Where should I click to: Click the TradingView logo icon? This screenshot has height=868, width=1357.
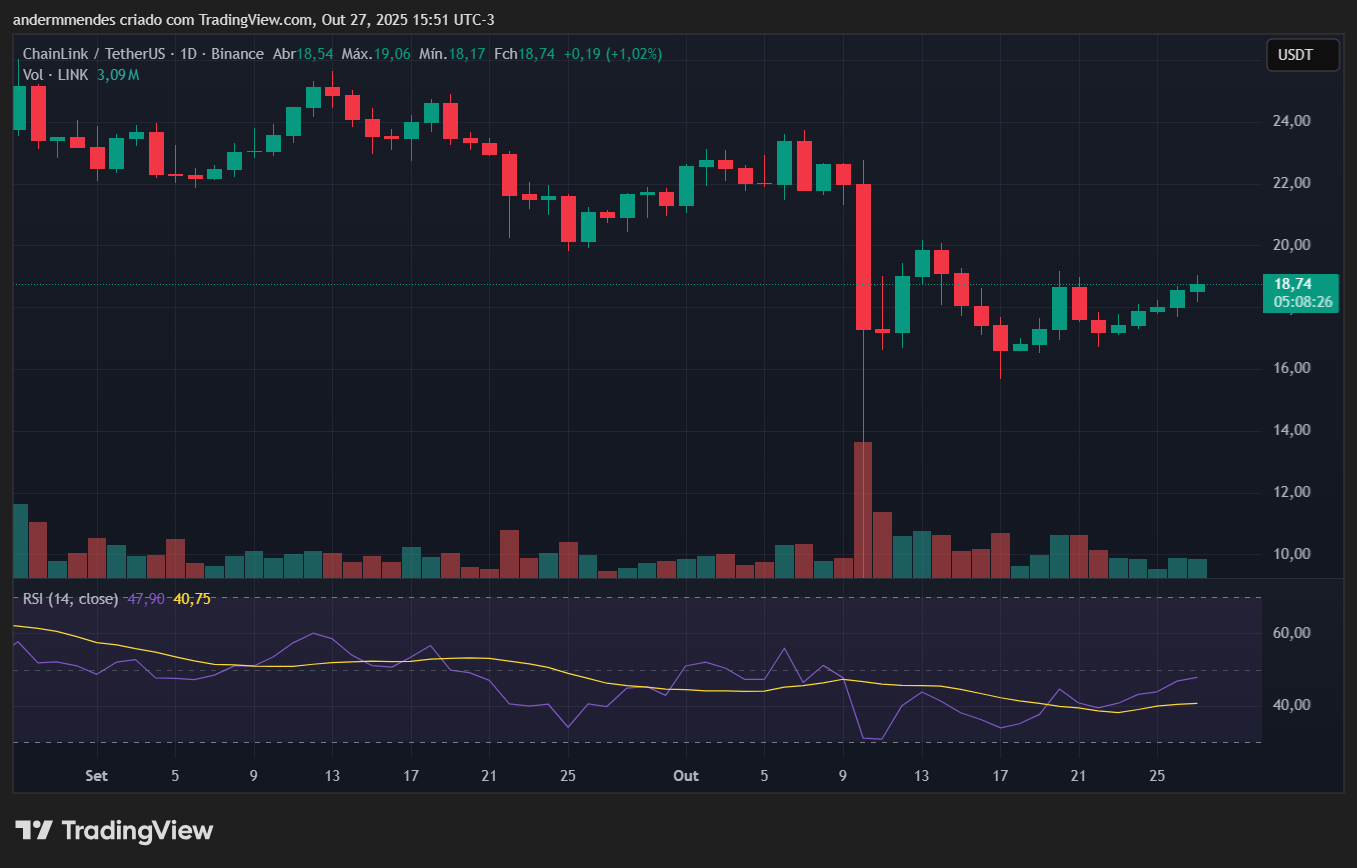coord(33,830)
